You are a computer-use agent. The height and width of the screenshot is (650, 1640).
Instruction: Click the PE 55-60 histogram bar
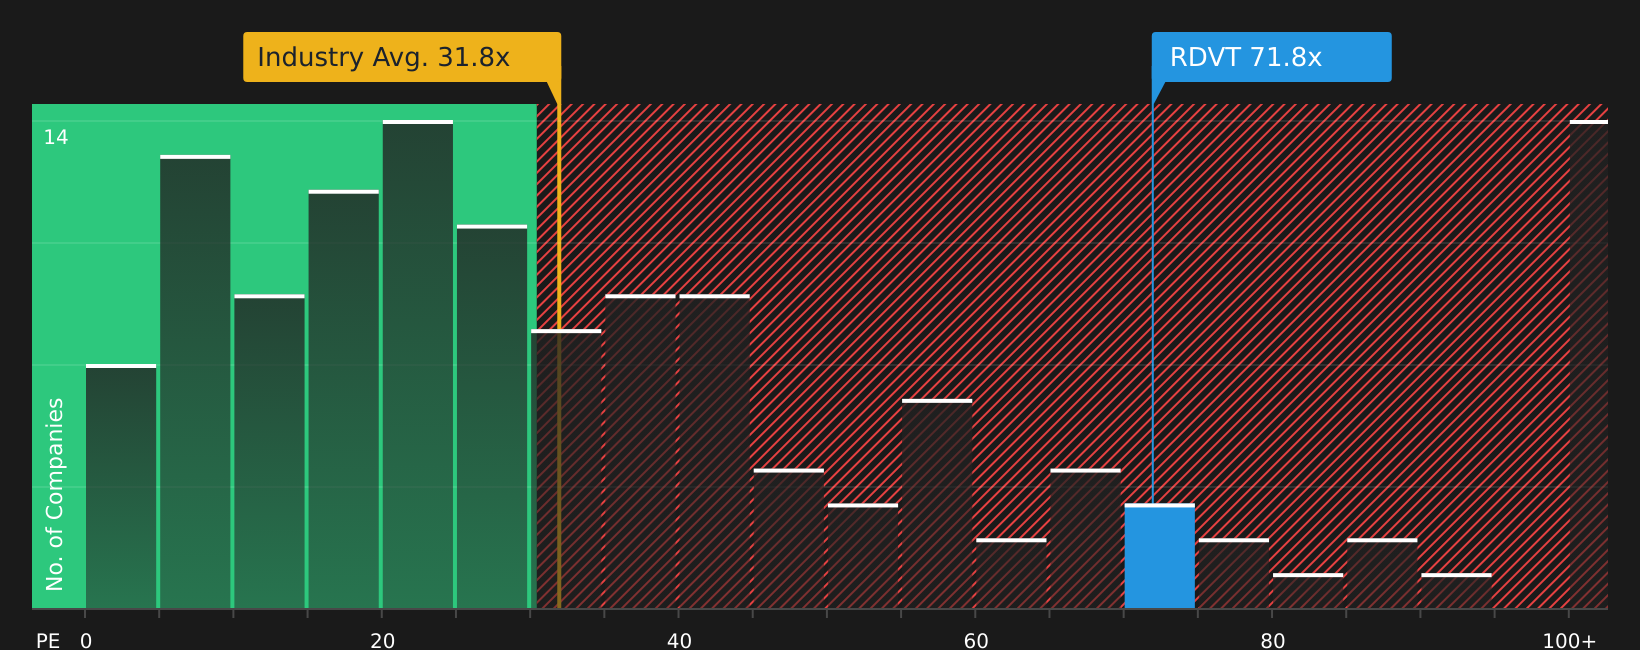937,504
